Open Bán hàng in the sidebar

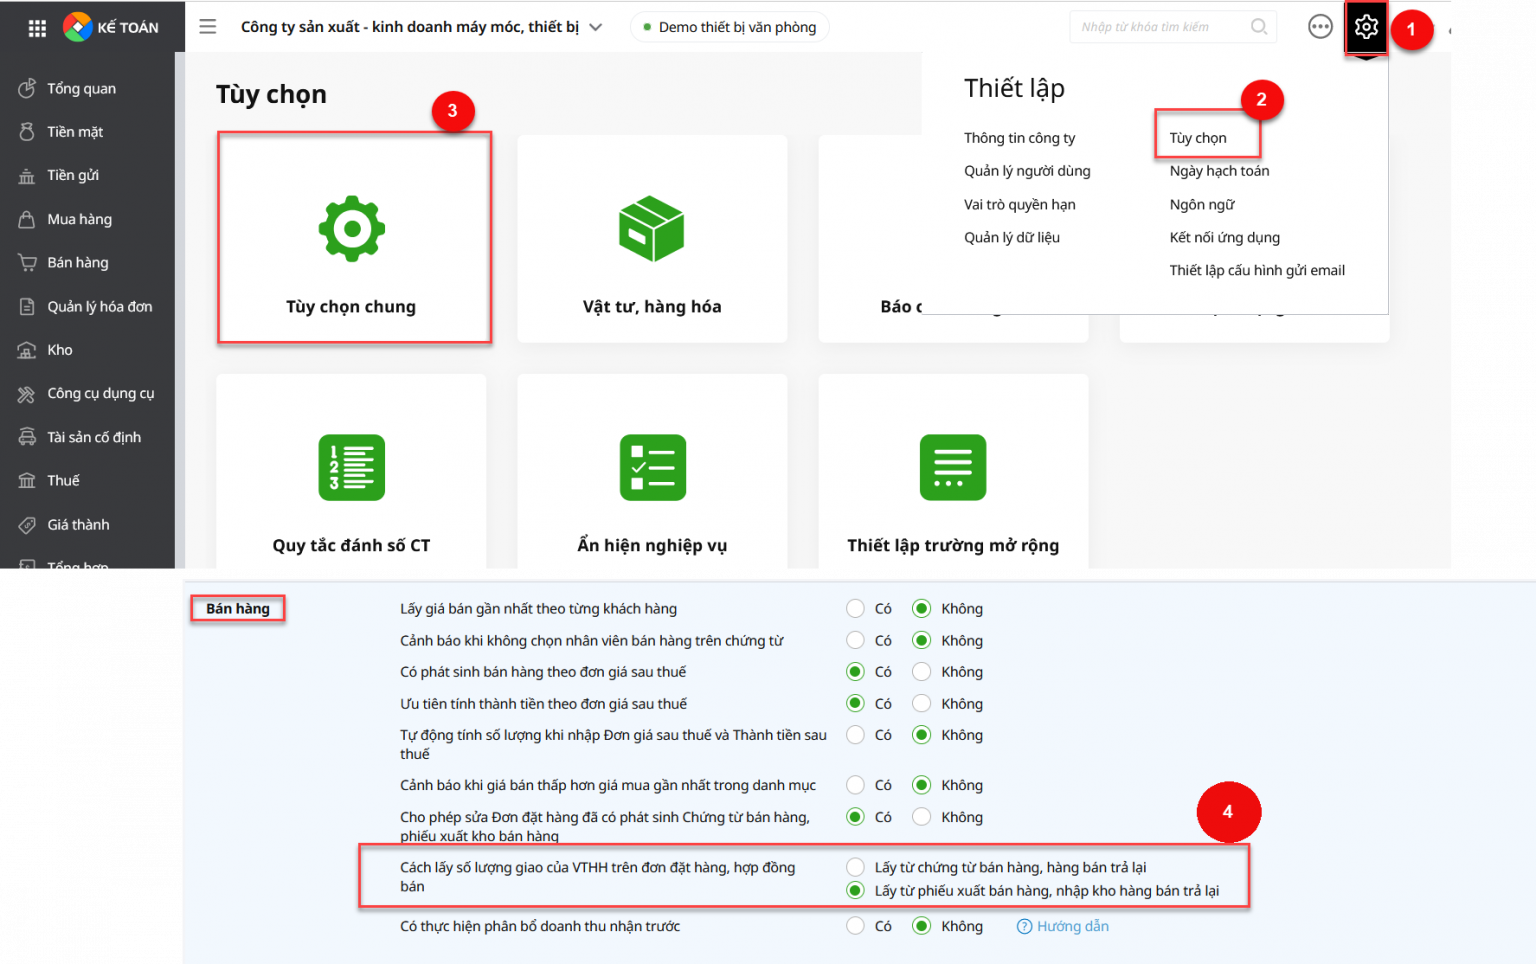tap(78, 263)
